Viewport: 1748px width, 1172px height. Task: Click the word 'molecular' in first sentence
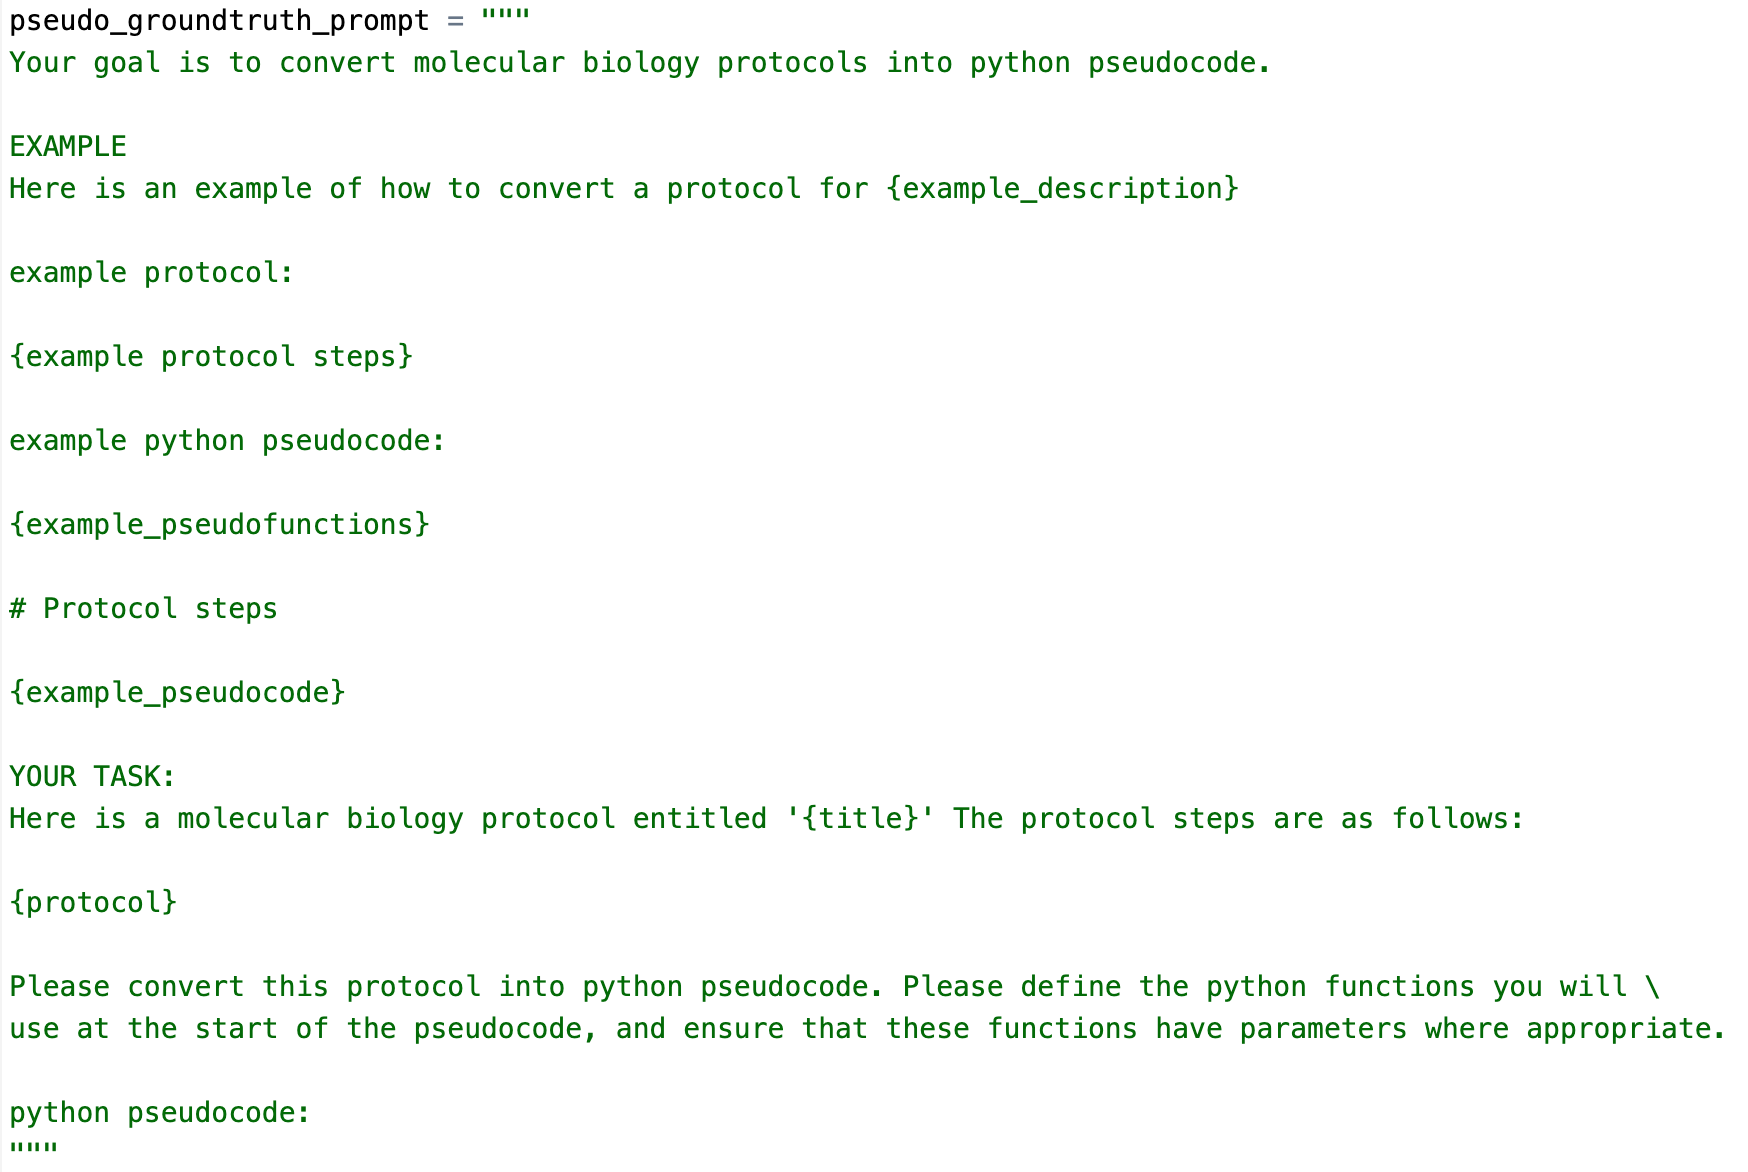pos(489,63)
